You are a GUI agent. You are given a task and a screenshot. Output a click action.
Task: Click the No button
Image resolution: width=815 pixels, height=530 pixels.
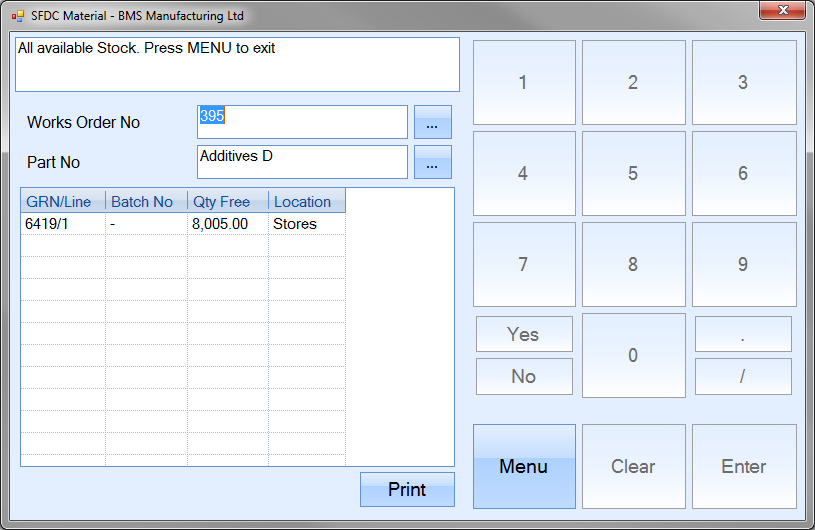(524, 376)
